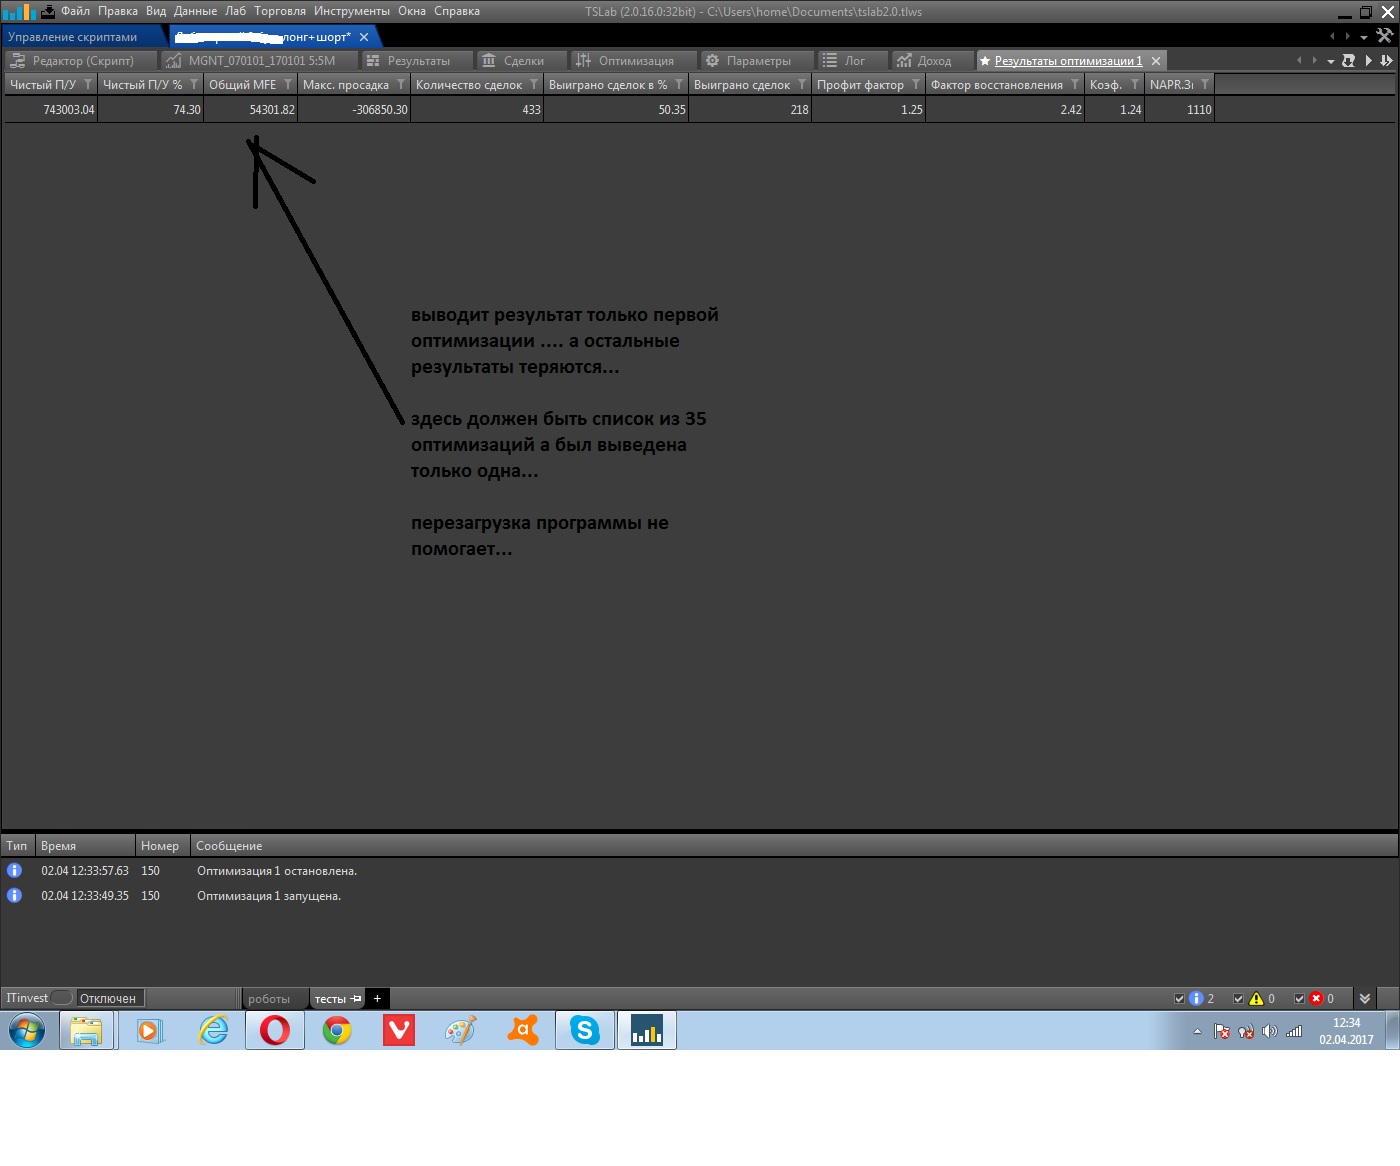Click the volume icon in the system tray
This screenshot has height=1166, width=1400.
pos(1270,1032)
